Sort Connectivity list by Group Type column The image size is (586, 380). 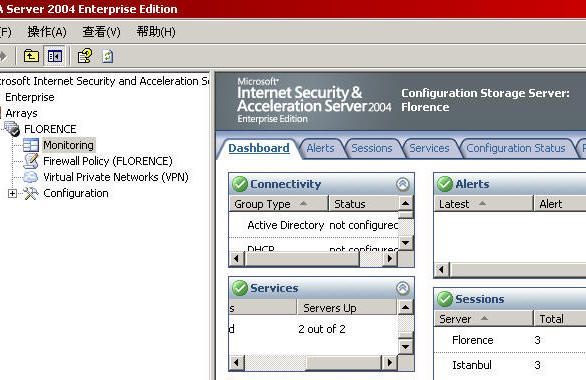tap(278, 204)
